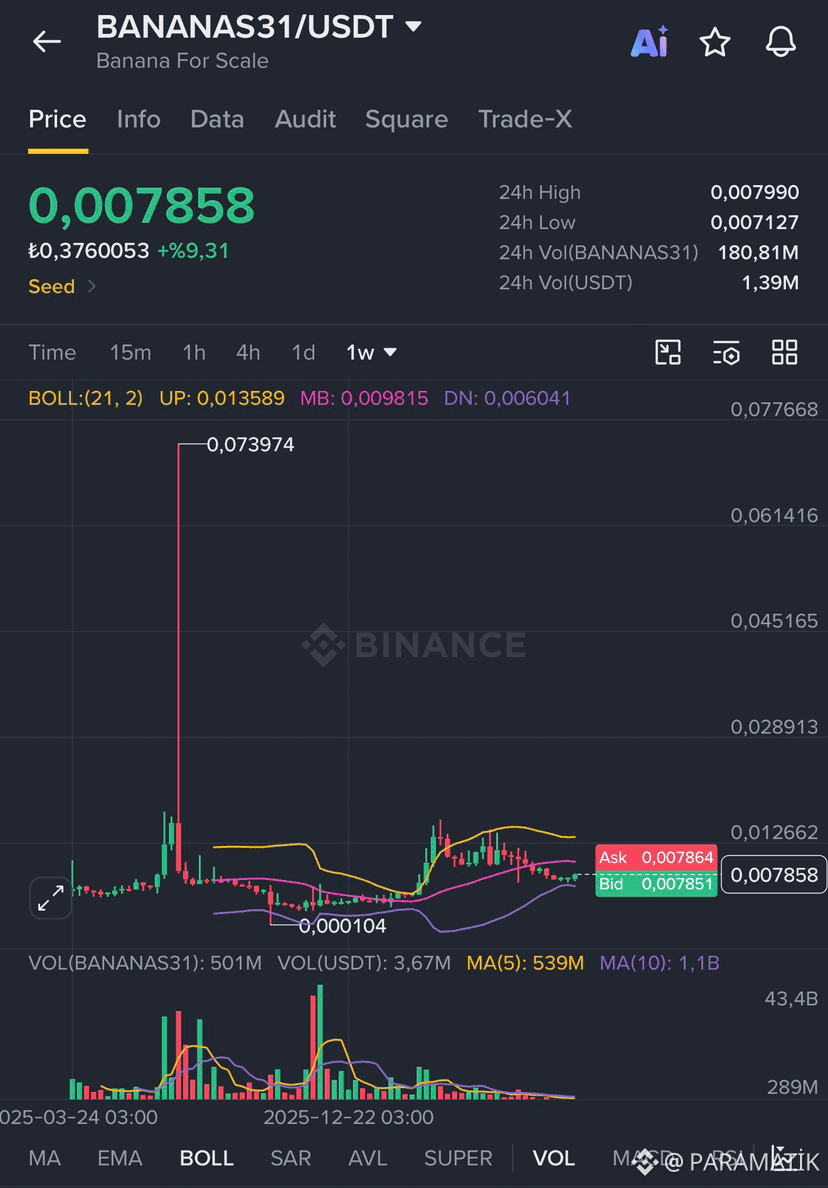Enable the SAR indicator

click(291, 1158)
